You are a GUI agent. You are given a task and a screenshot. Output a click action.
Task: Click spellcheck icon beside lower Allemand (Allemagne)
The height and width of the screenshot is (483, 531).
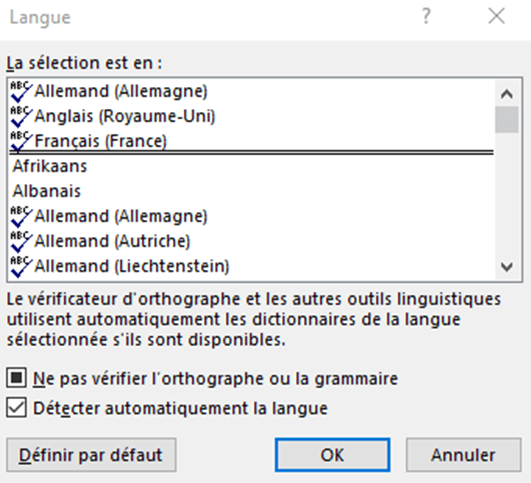pyautogui.click(x=21, y=216)
